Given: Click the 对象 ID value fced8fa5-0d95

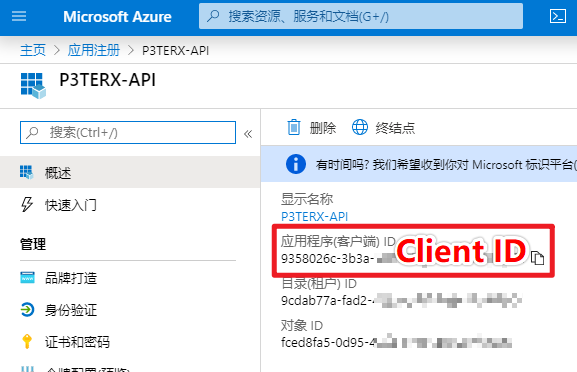Looking at the screenshot, I should 328,343.
